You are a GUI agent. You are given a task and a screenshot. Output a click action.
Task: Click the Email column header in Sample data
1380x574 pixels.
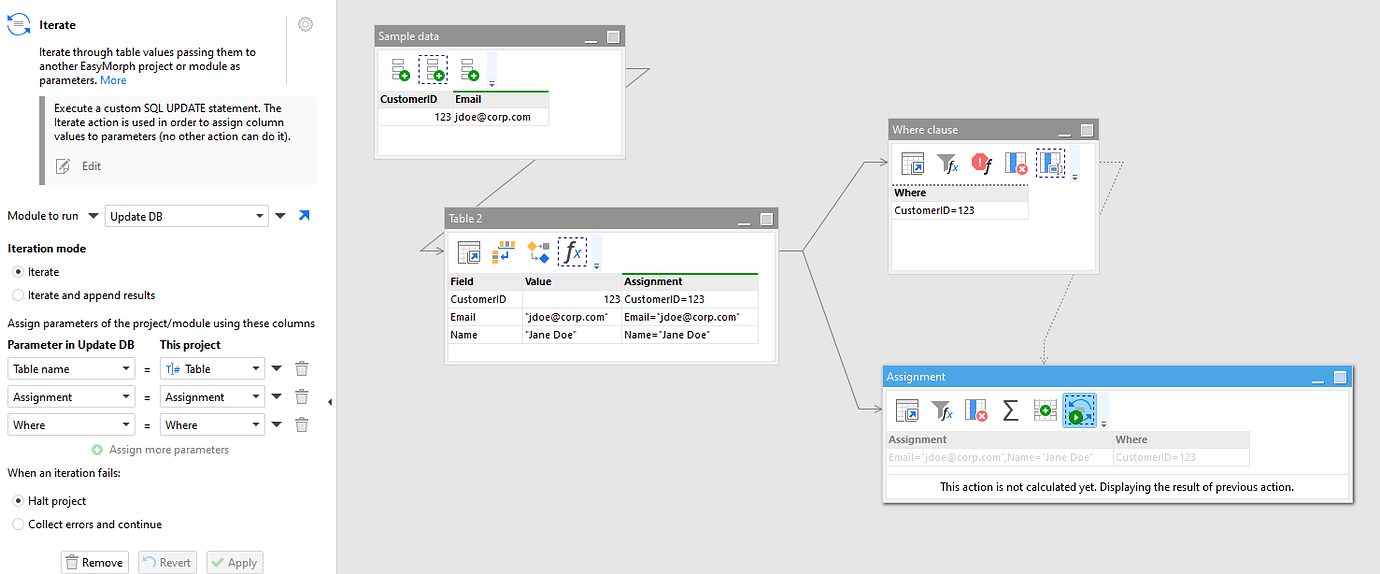pos(500,99)
